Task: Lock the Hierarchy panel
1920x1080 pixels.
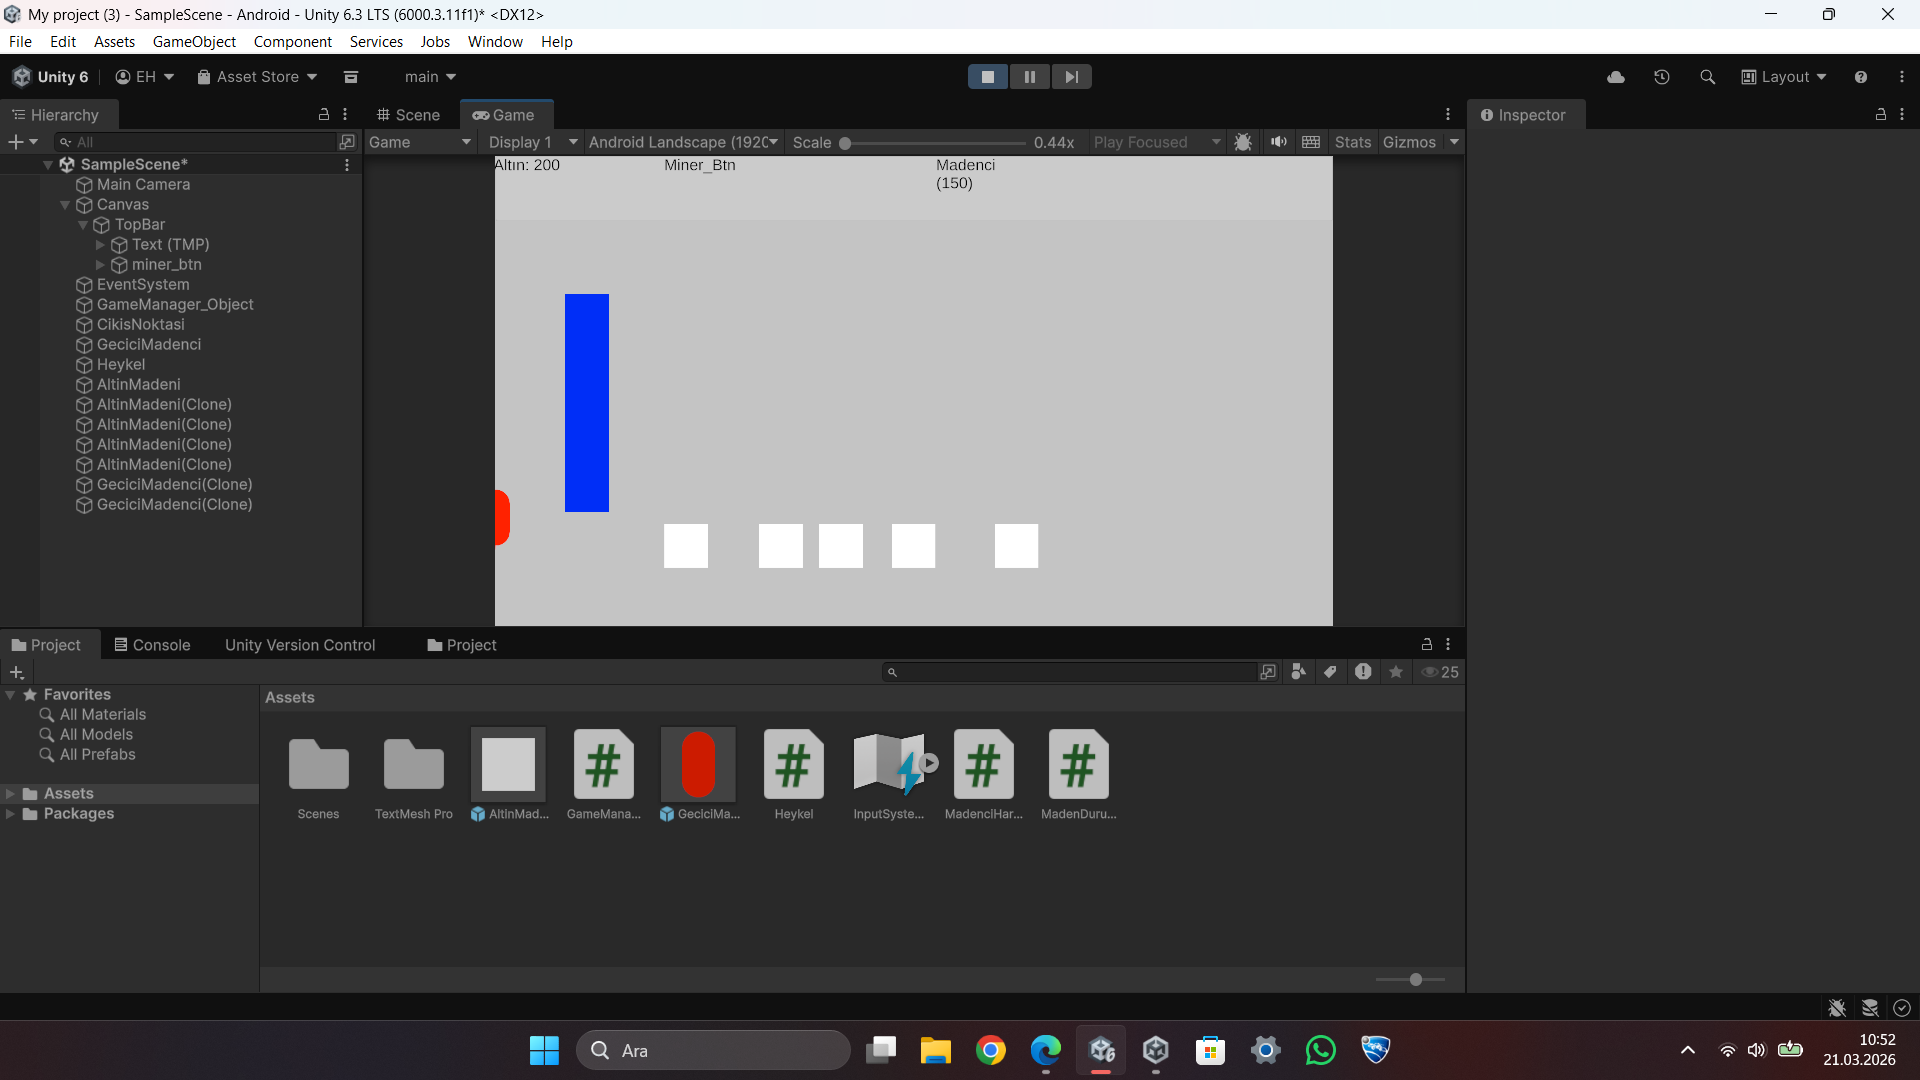Action: (324, 115)
